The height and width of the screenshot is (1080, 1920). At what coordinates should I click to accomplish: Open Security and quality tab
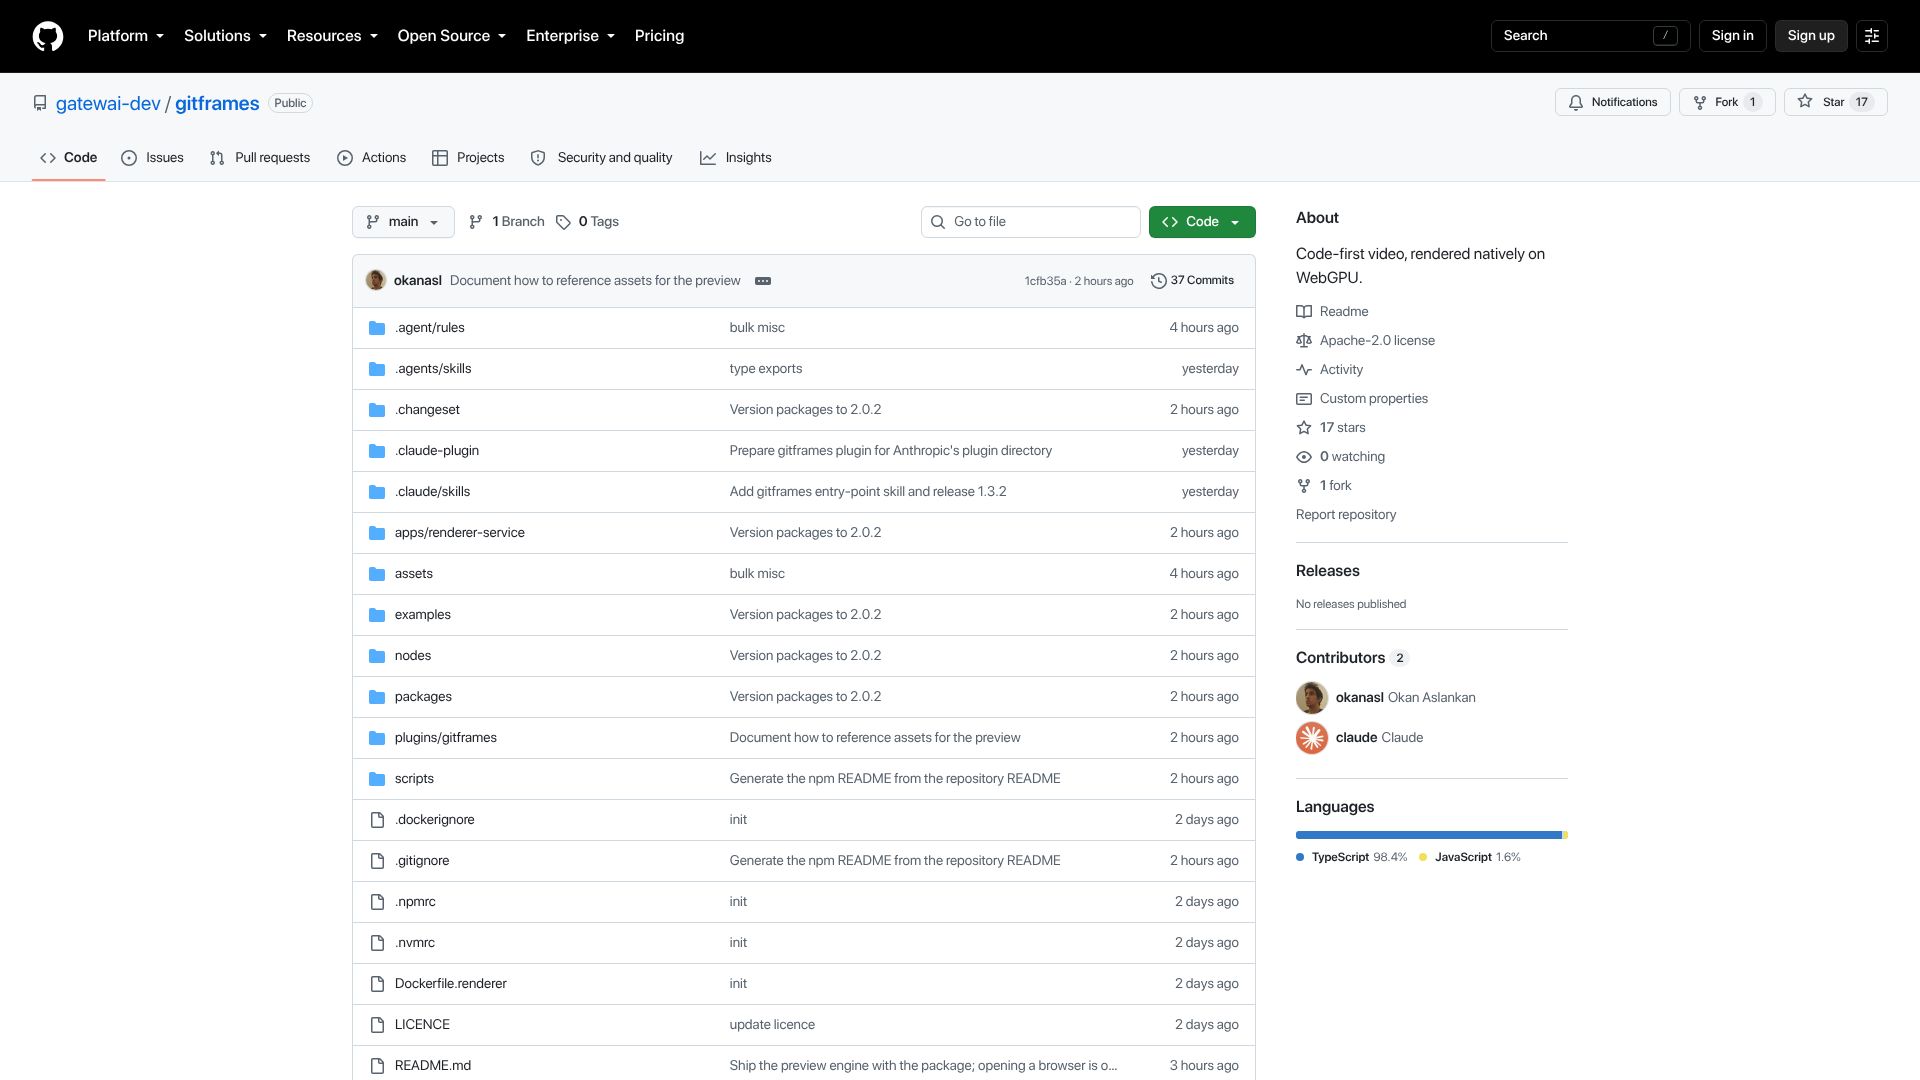tap(601, 158)
